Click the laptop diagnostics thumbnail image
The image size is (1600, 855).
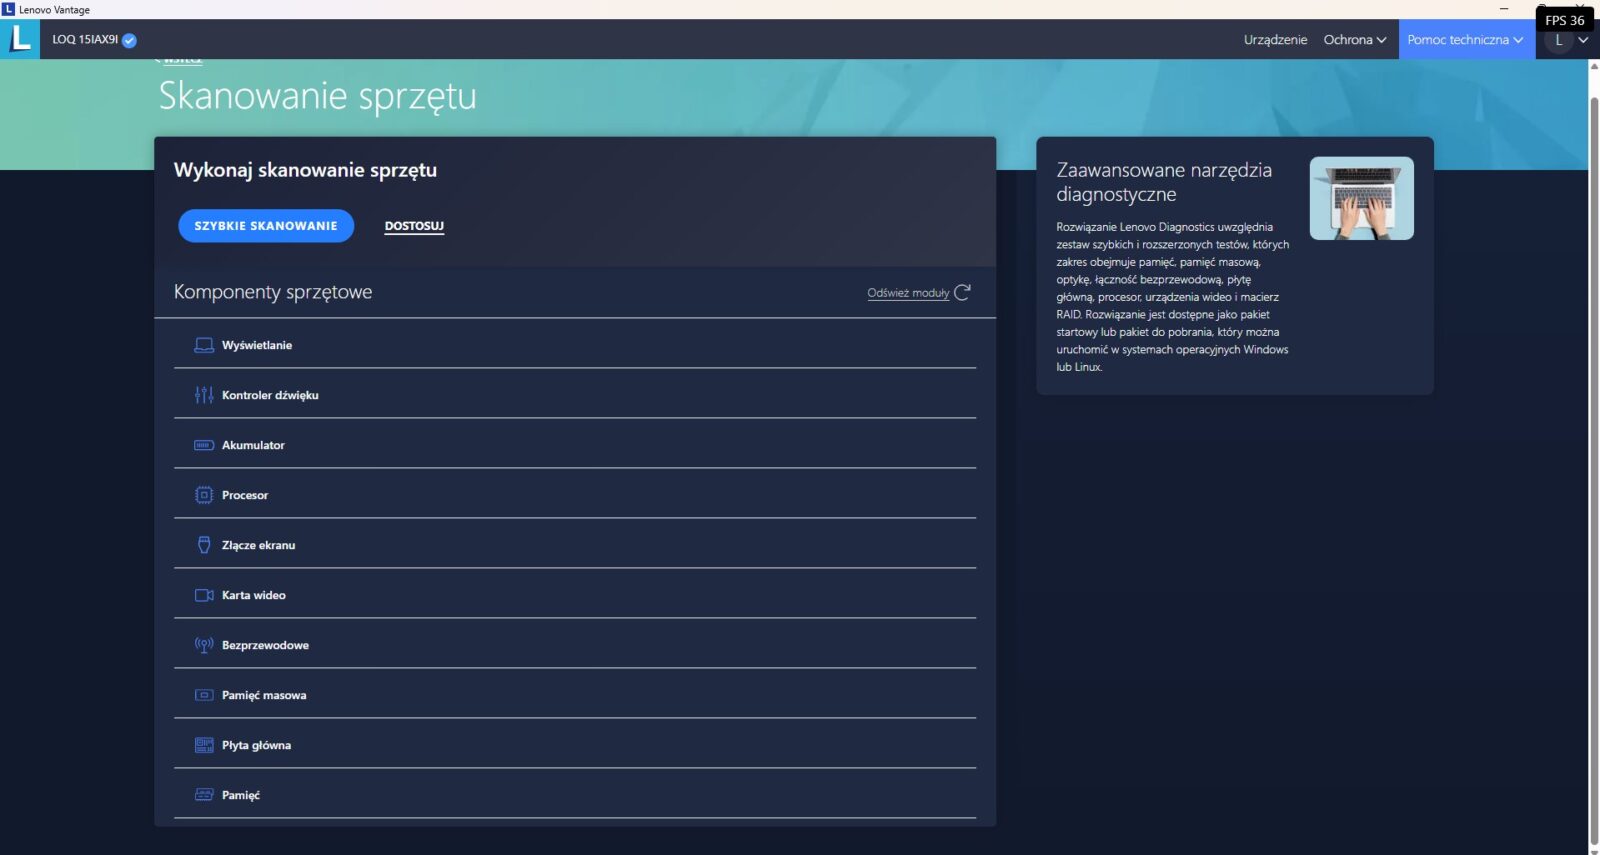click(1361, 198)
